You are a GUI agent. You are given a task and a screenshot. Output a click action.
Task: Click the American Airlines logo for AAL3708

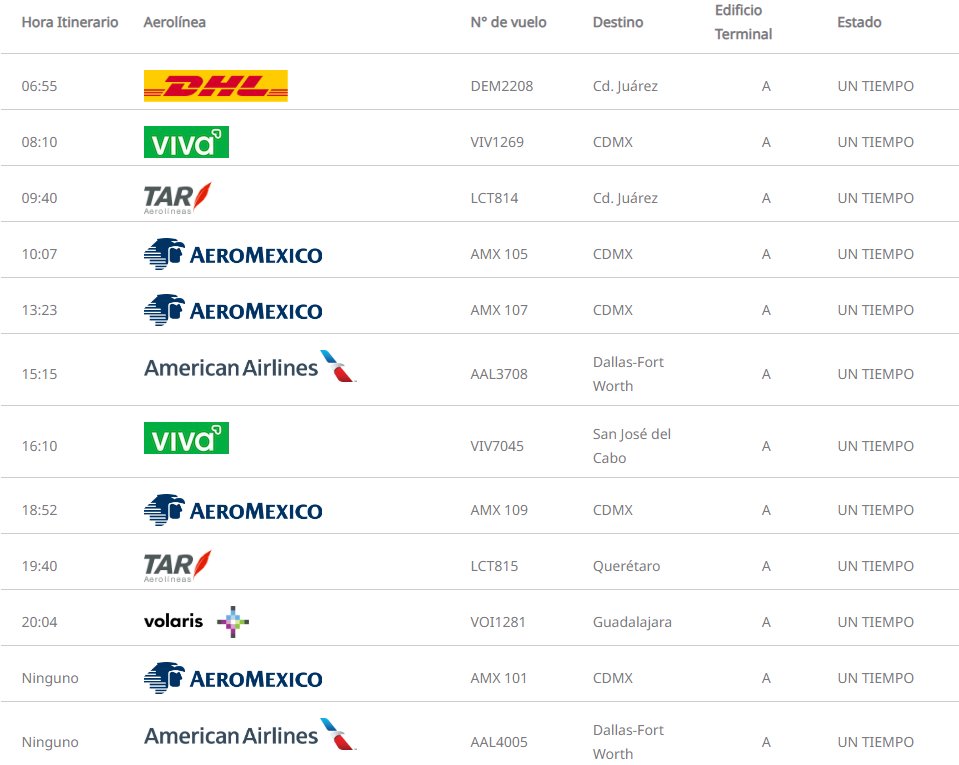pyautogui.click(x=250, y=367)
